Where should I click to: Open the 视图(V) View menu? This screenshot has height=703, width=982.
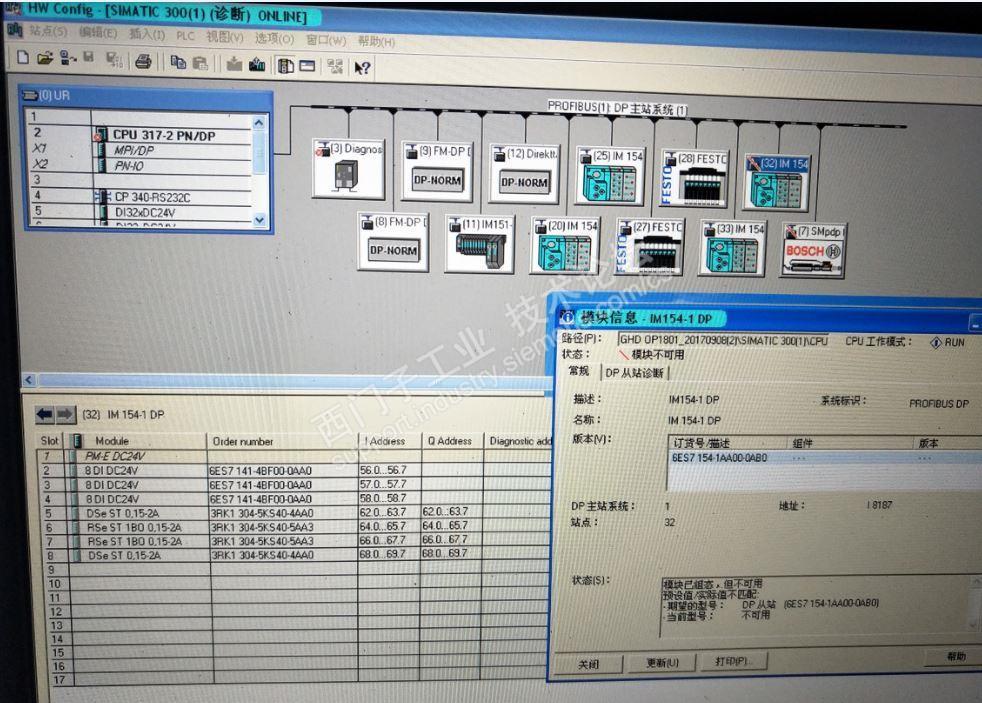click(x=225, y=38)
